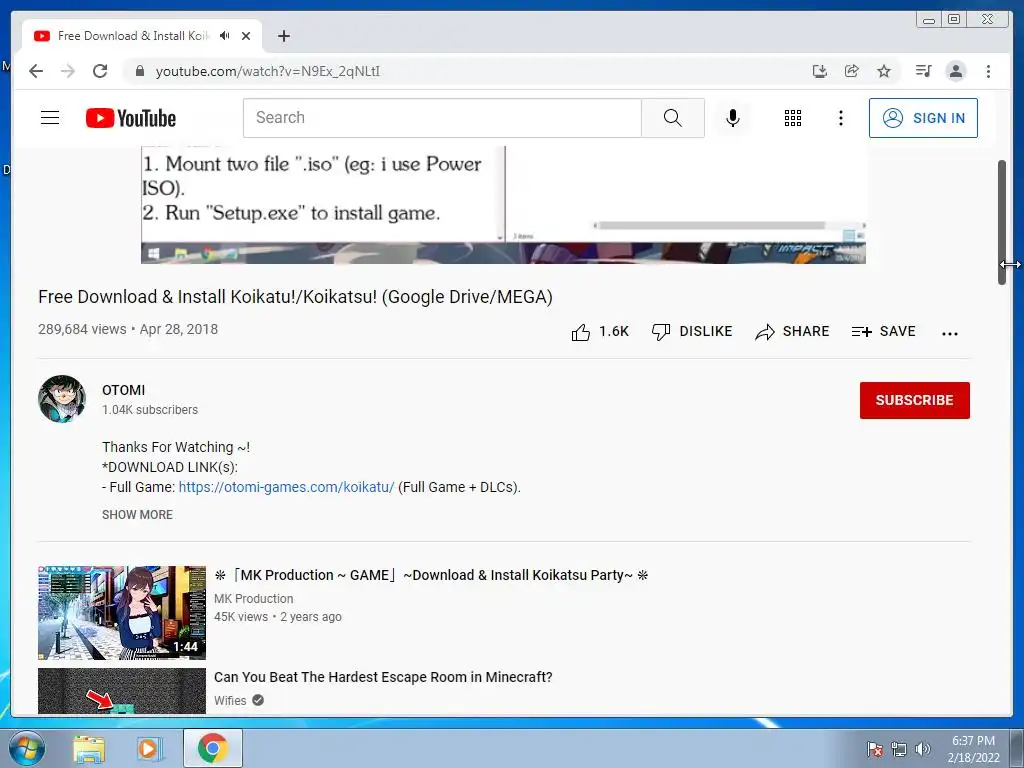1024x768 pixels.
Task: Open YouTube hamburger guide menu
Action: (50, 118)
